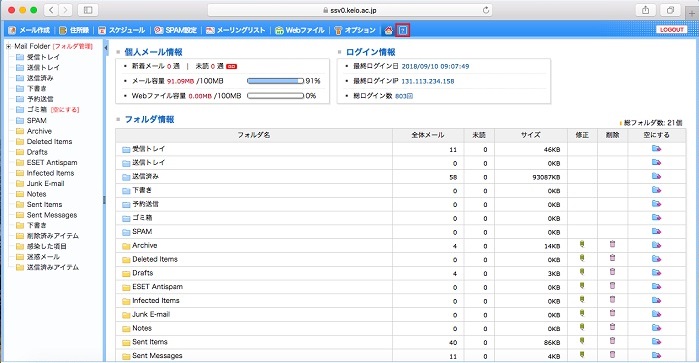Open the Safari share button
699x363 pixels.
646,10
